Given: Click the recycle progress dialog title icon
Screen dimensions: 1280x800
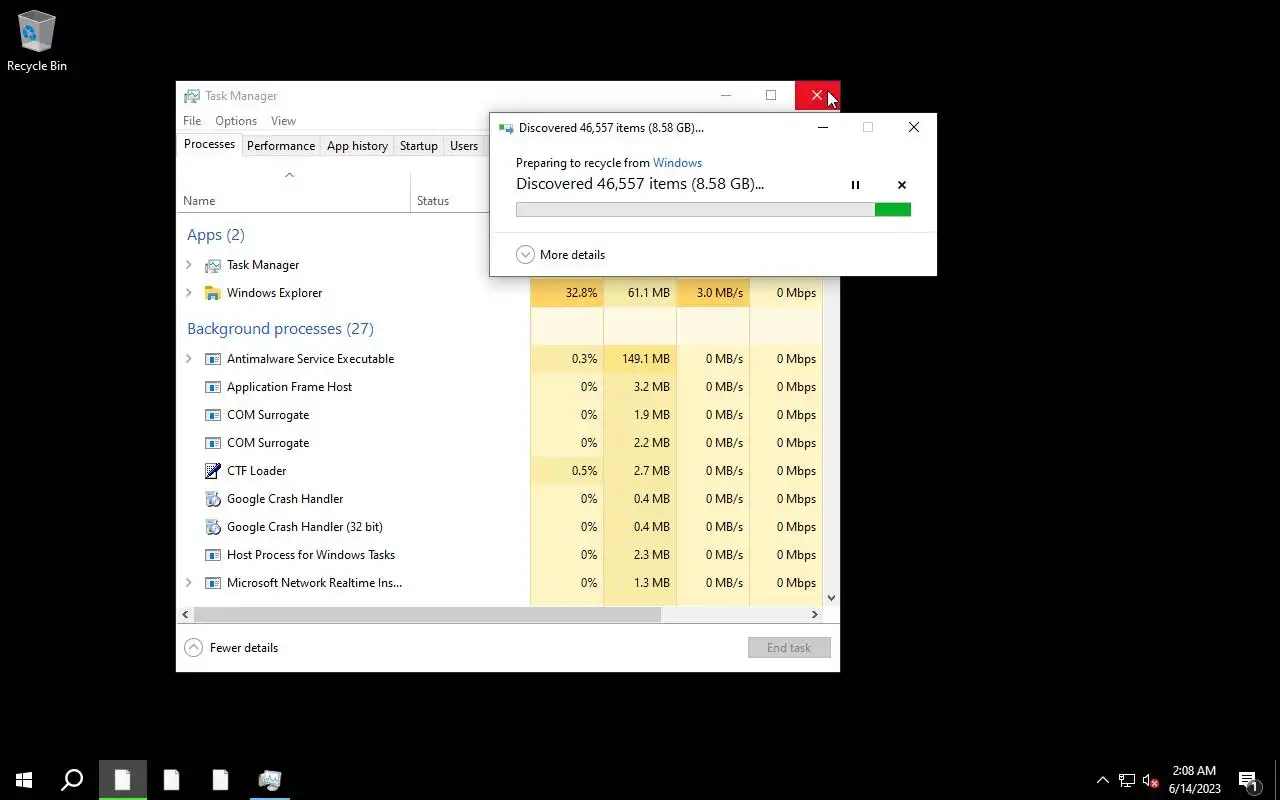Looking at the screenshot, I should [x=506, y=128].
